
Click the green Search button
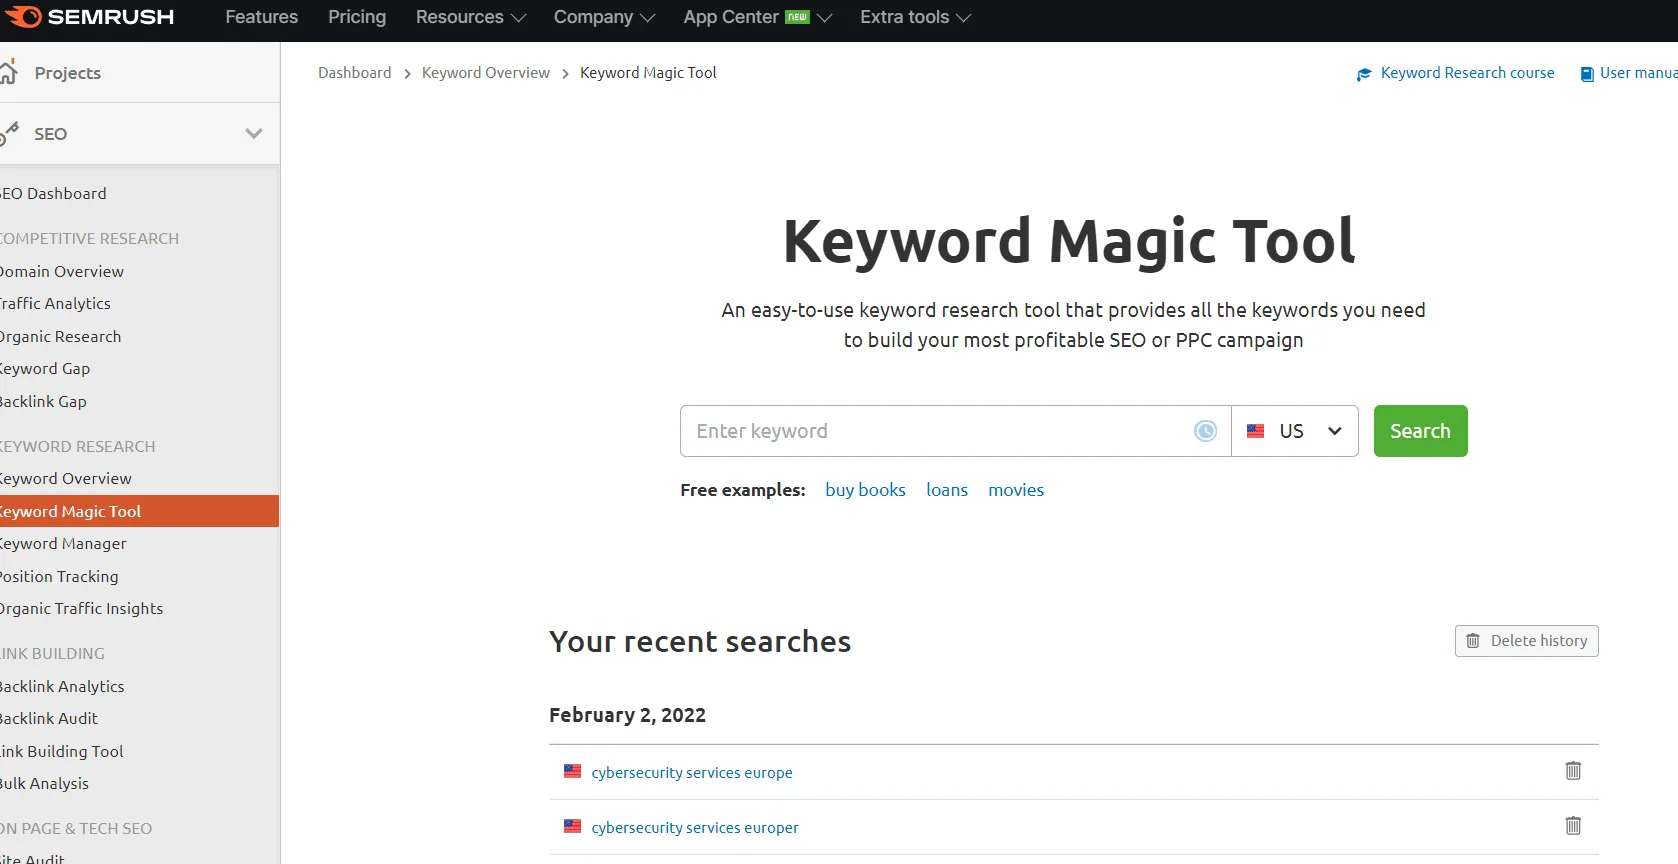pyautogui.click(x=1420, y=431)
